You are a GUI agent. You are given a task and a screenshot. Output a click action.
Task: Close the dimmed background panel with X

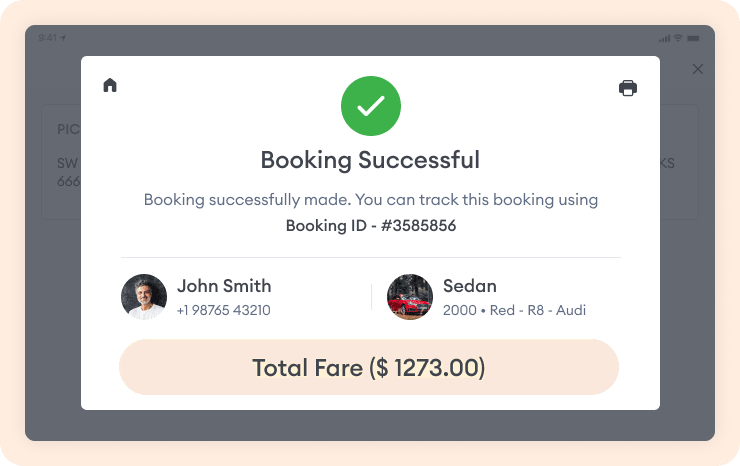(698, 69)
